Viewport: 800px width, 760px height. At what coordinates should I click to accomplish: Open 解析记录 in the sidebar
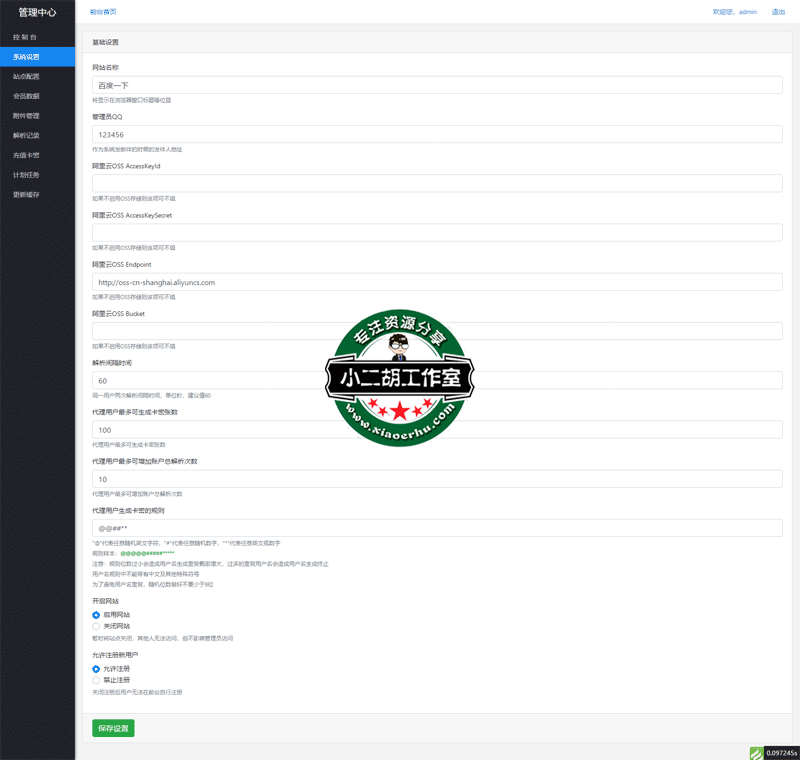coord(27,135)
